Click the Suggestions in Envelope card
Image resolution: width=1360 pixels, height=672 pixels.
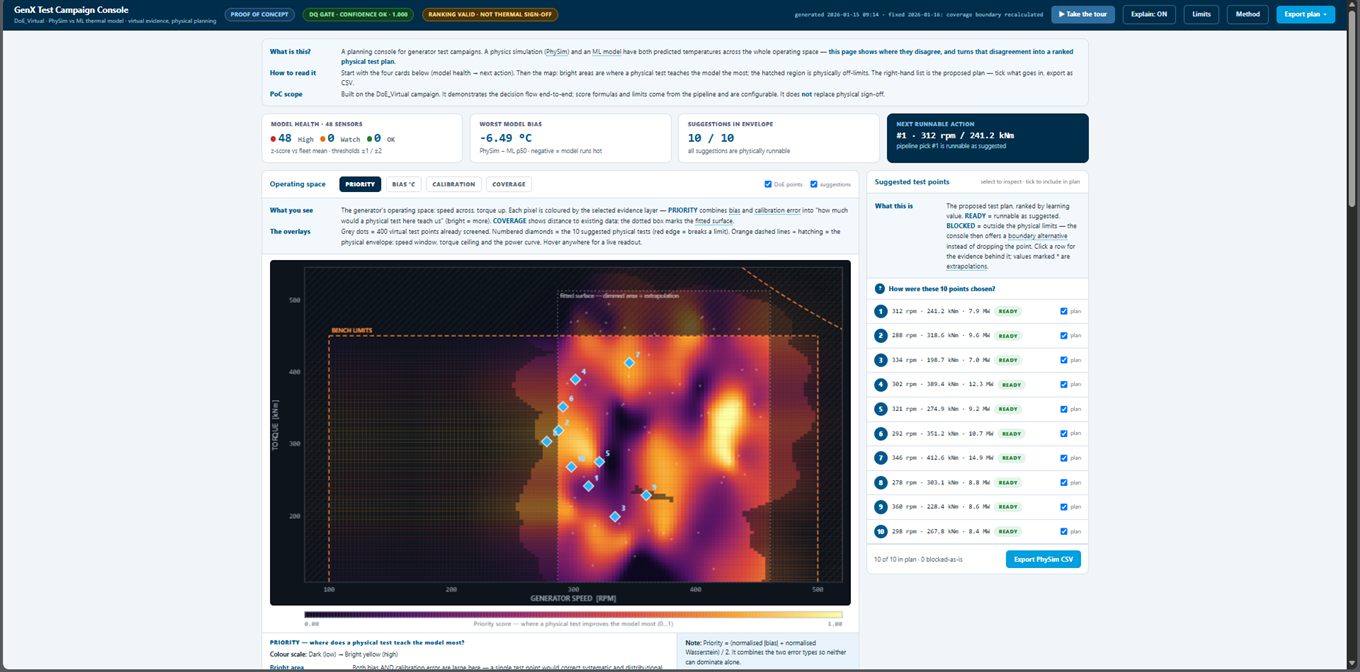(779, 138)
